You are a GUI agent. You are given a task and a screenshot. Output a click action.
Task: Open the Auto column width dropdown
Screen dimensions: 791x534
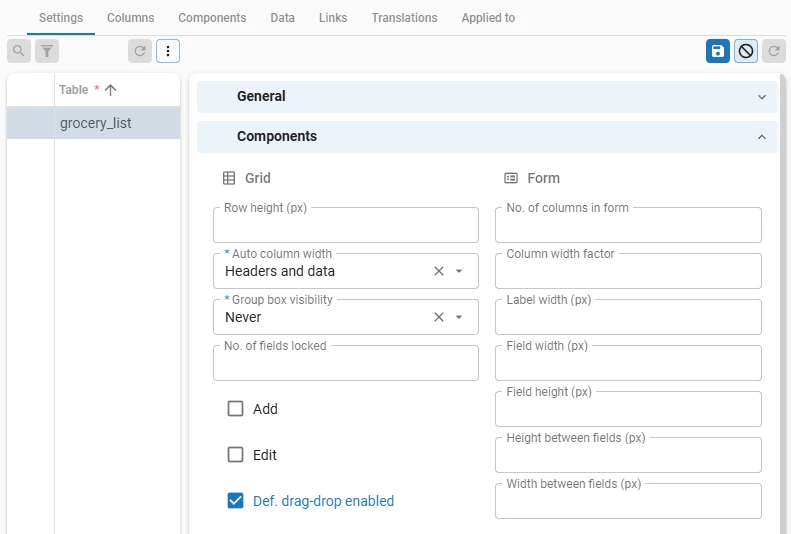460,271
